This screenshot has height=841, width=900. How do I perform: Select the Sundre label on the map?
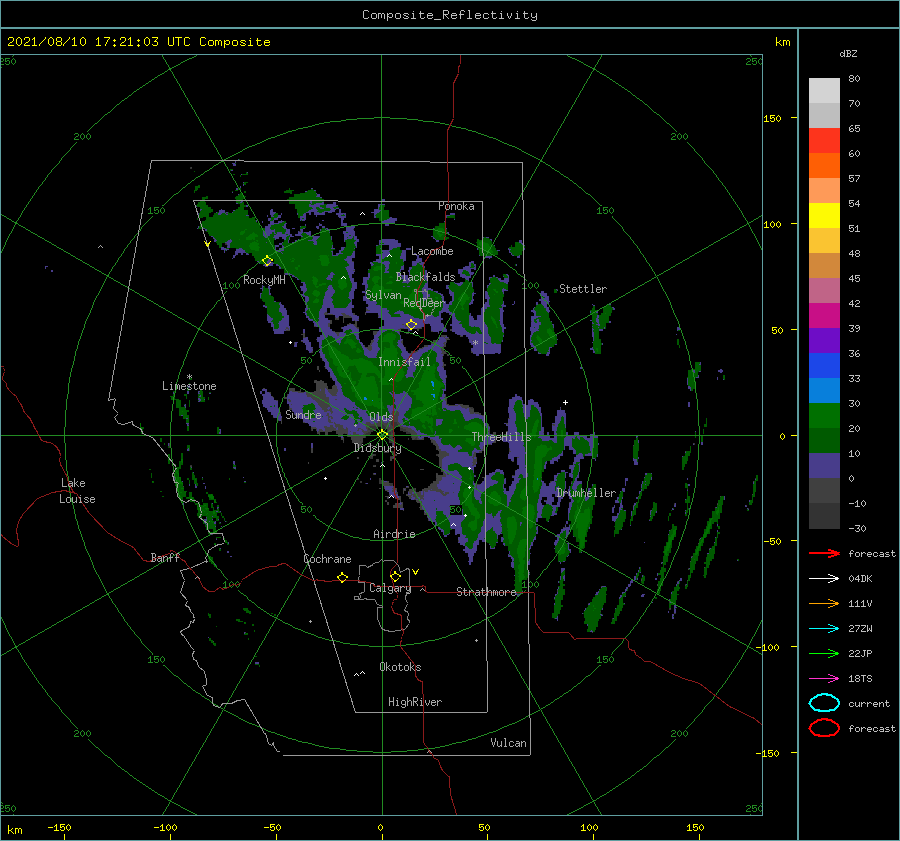click(303, 414)
